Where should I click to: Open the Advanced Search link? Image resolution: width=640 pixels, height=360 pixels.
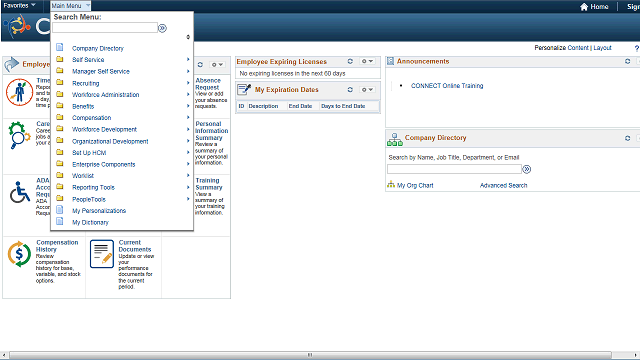point(503,185)
